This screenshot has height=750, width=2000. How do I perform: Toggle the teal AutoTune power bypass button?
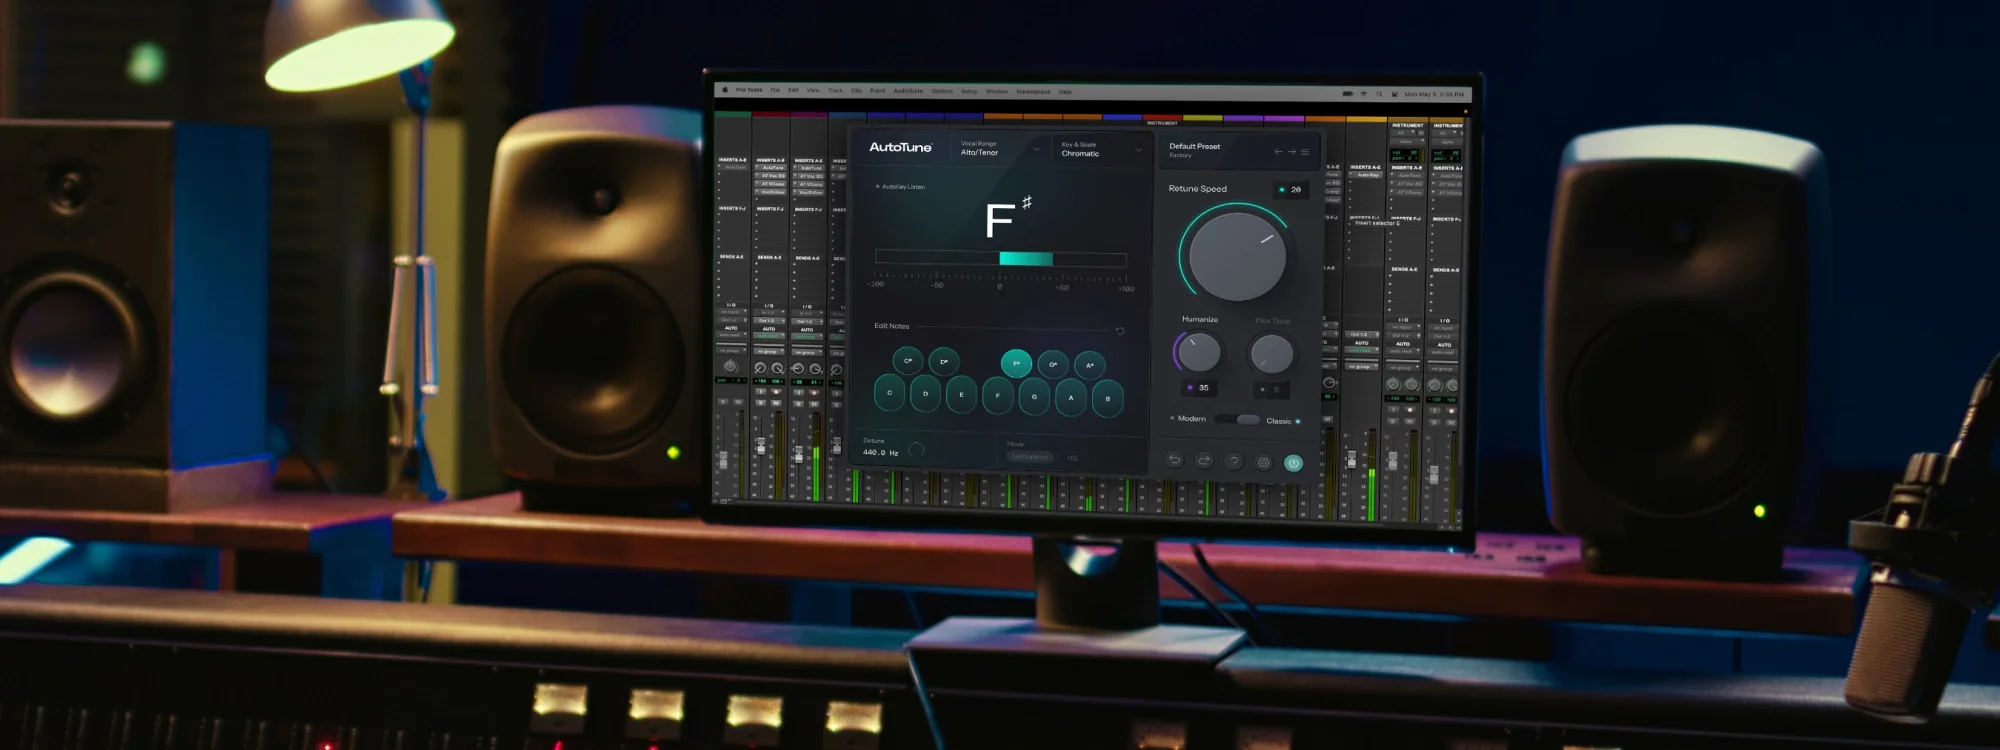point(1293,463)
